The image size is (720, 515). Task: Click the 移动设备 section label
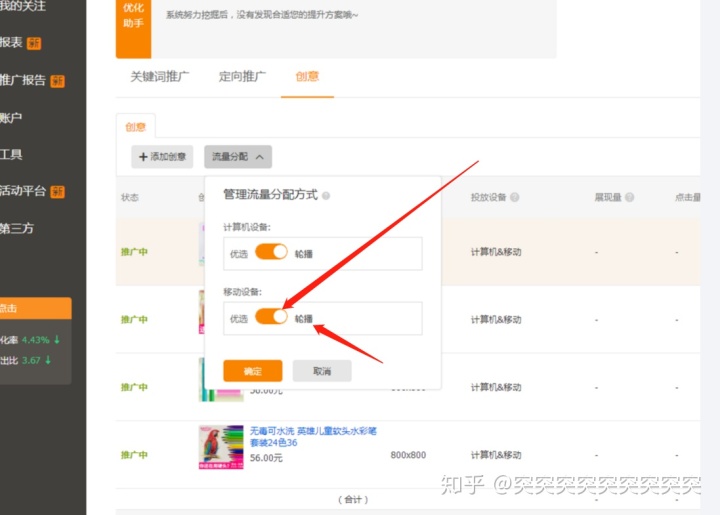pyautogui.click(x=242, y=292)
